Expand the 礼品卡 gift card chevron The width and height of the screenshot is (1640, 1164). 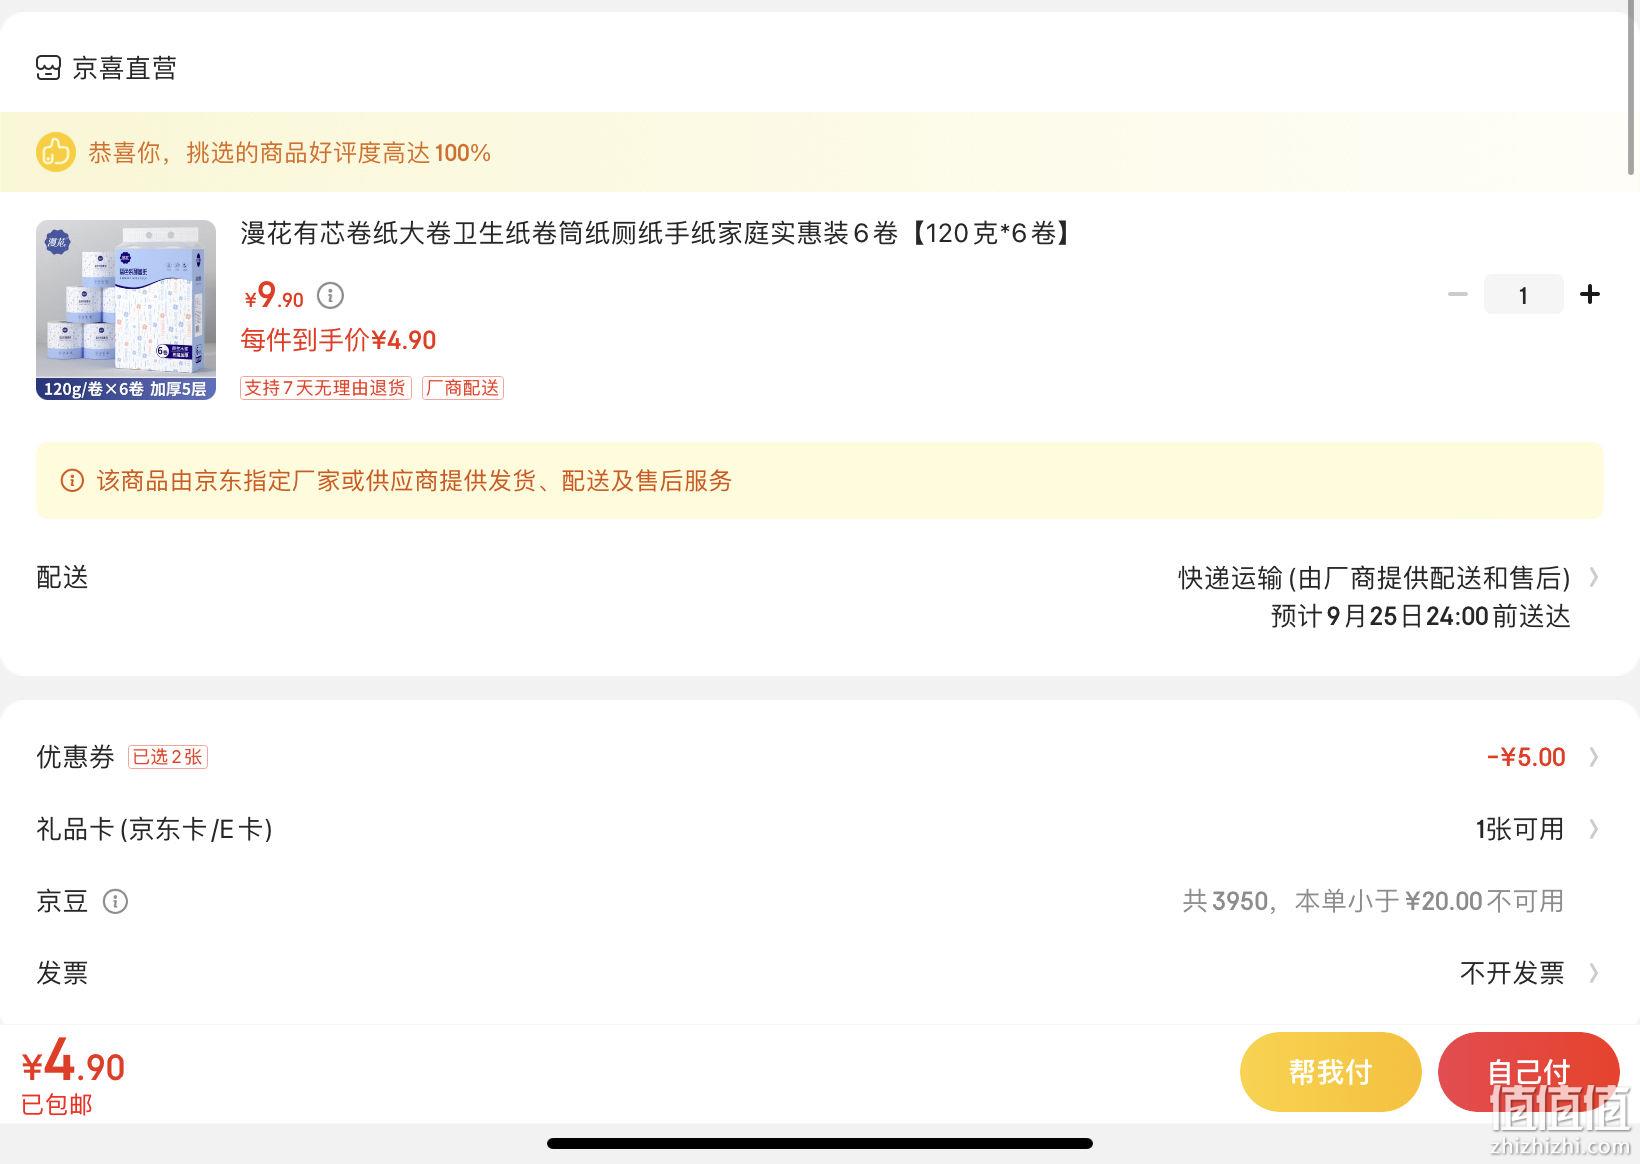pos(1594,829)
